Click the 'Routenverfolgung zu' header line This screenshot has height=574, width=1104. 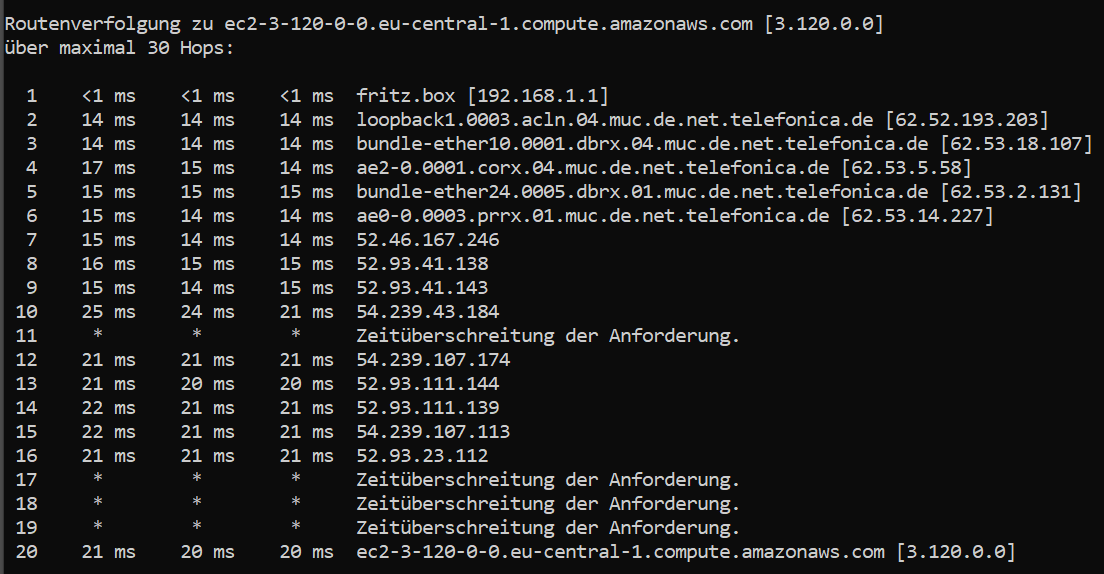tap(444, 24)
